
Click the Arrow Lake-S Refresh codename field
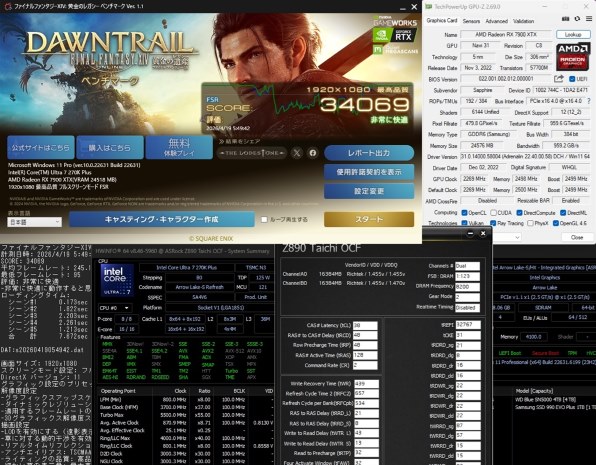click(x=199, y=287)
